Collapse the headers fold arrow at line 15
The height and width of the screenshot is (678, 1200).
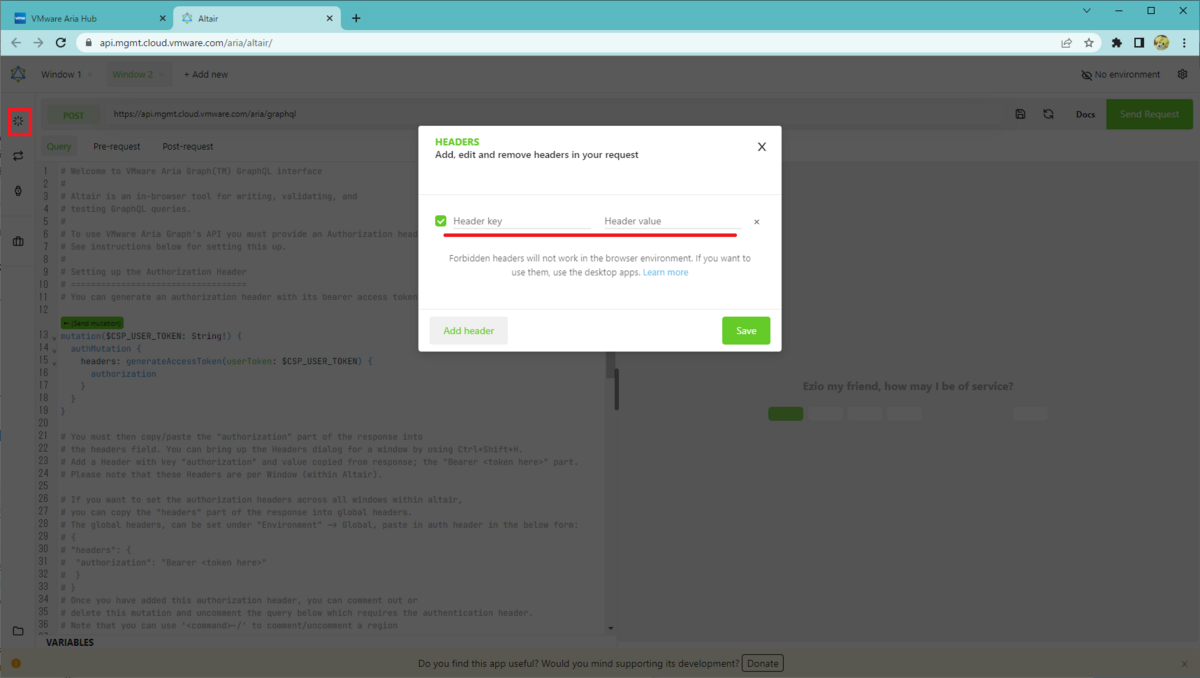[x=53, y=362]
